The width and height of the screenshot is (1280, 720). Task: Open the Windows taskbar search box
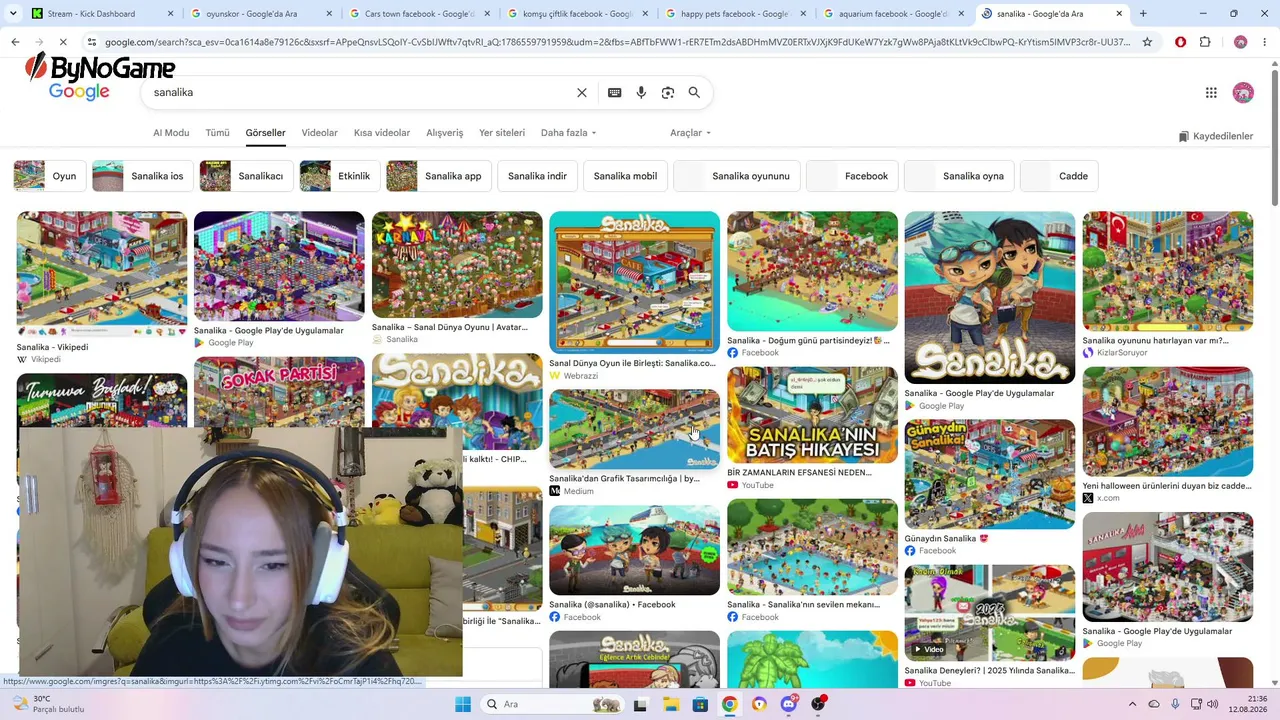552,704
